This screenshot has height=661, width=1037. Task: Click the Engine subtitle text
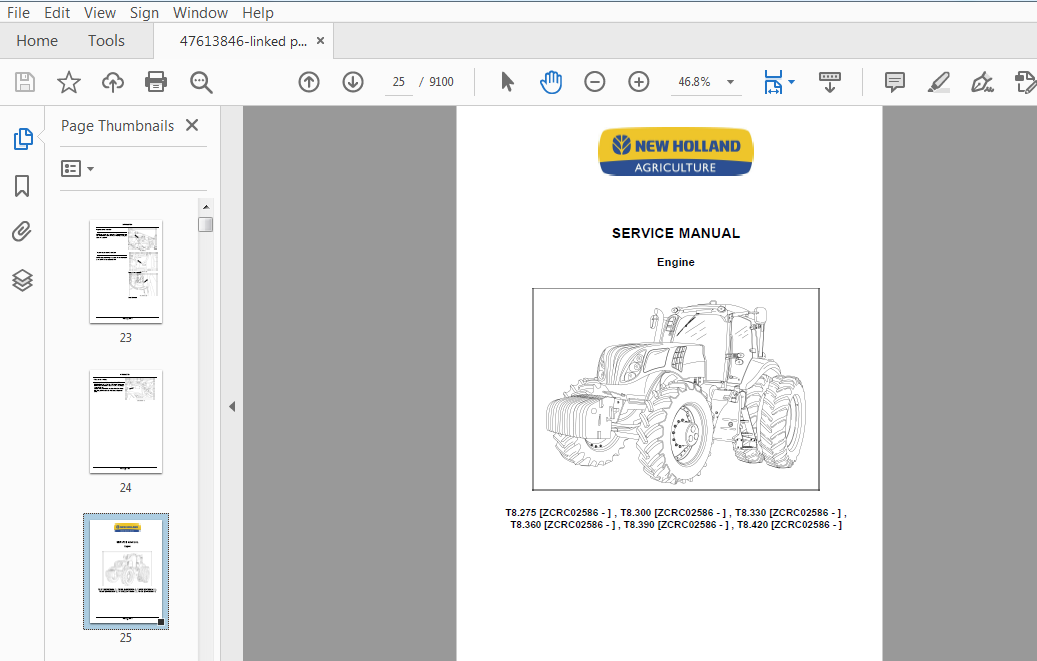pos(676,262)
